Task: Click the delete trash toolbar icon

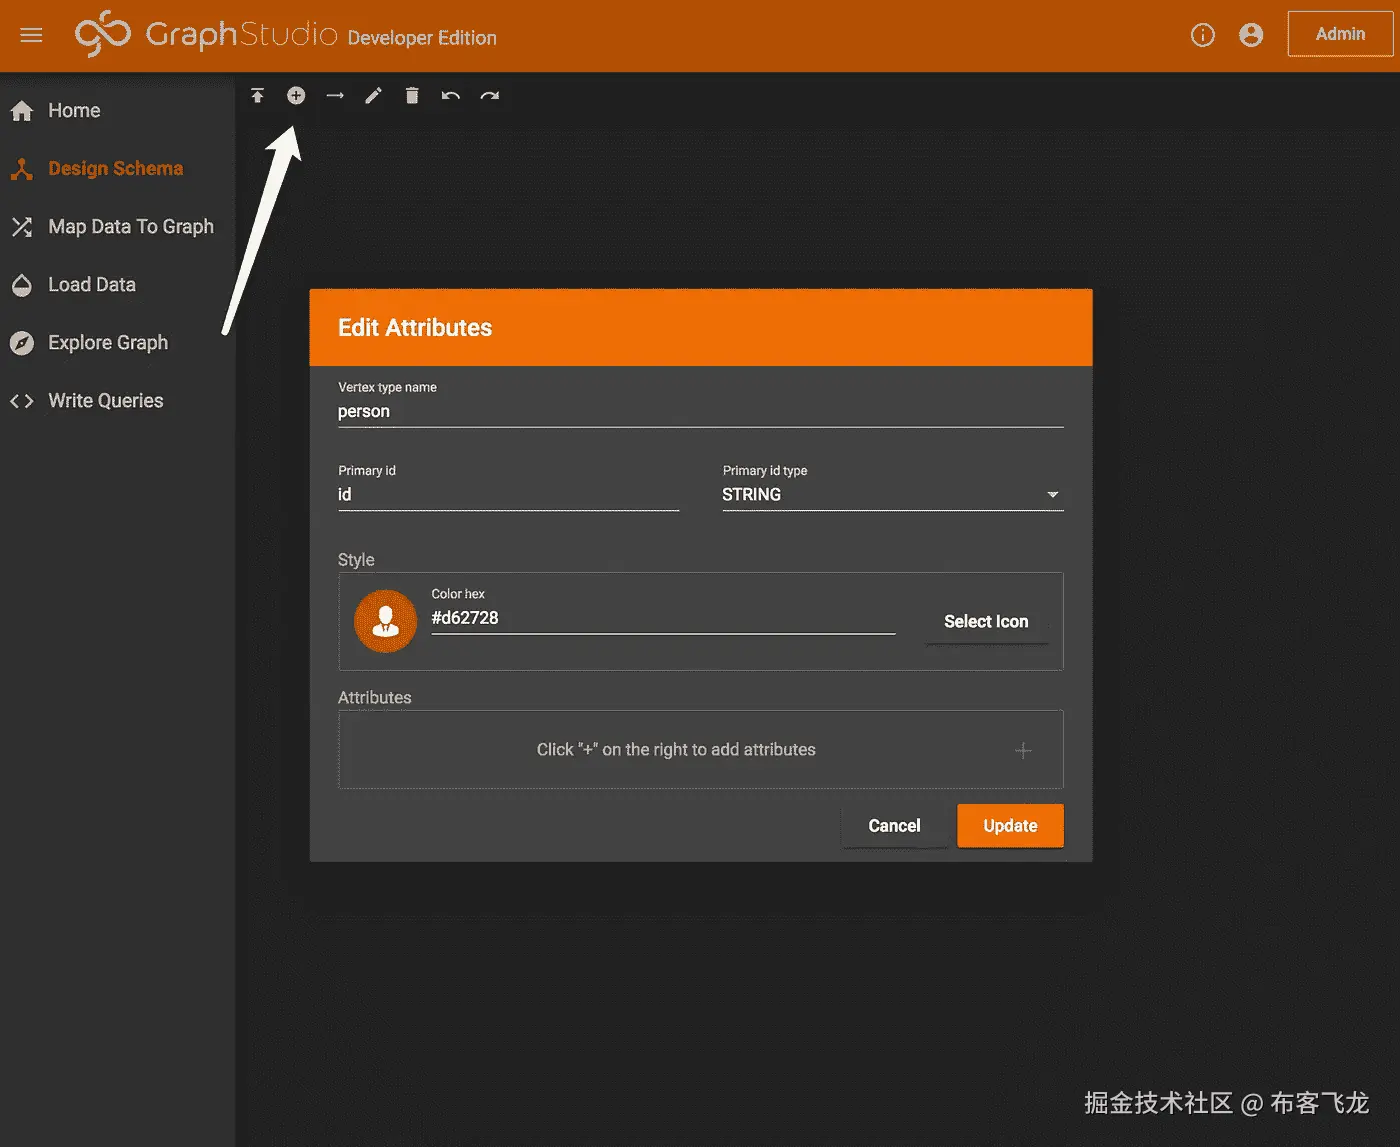Action: (412, 95)
